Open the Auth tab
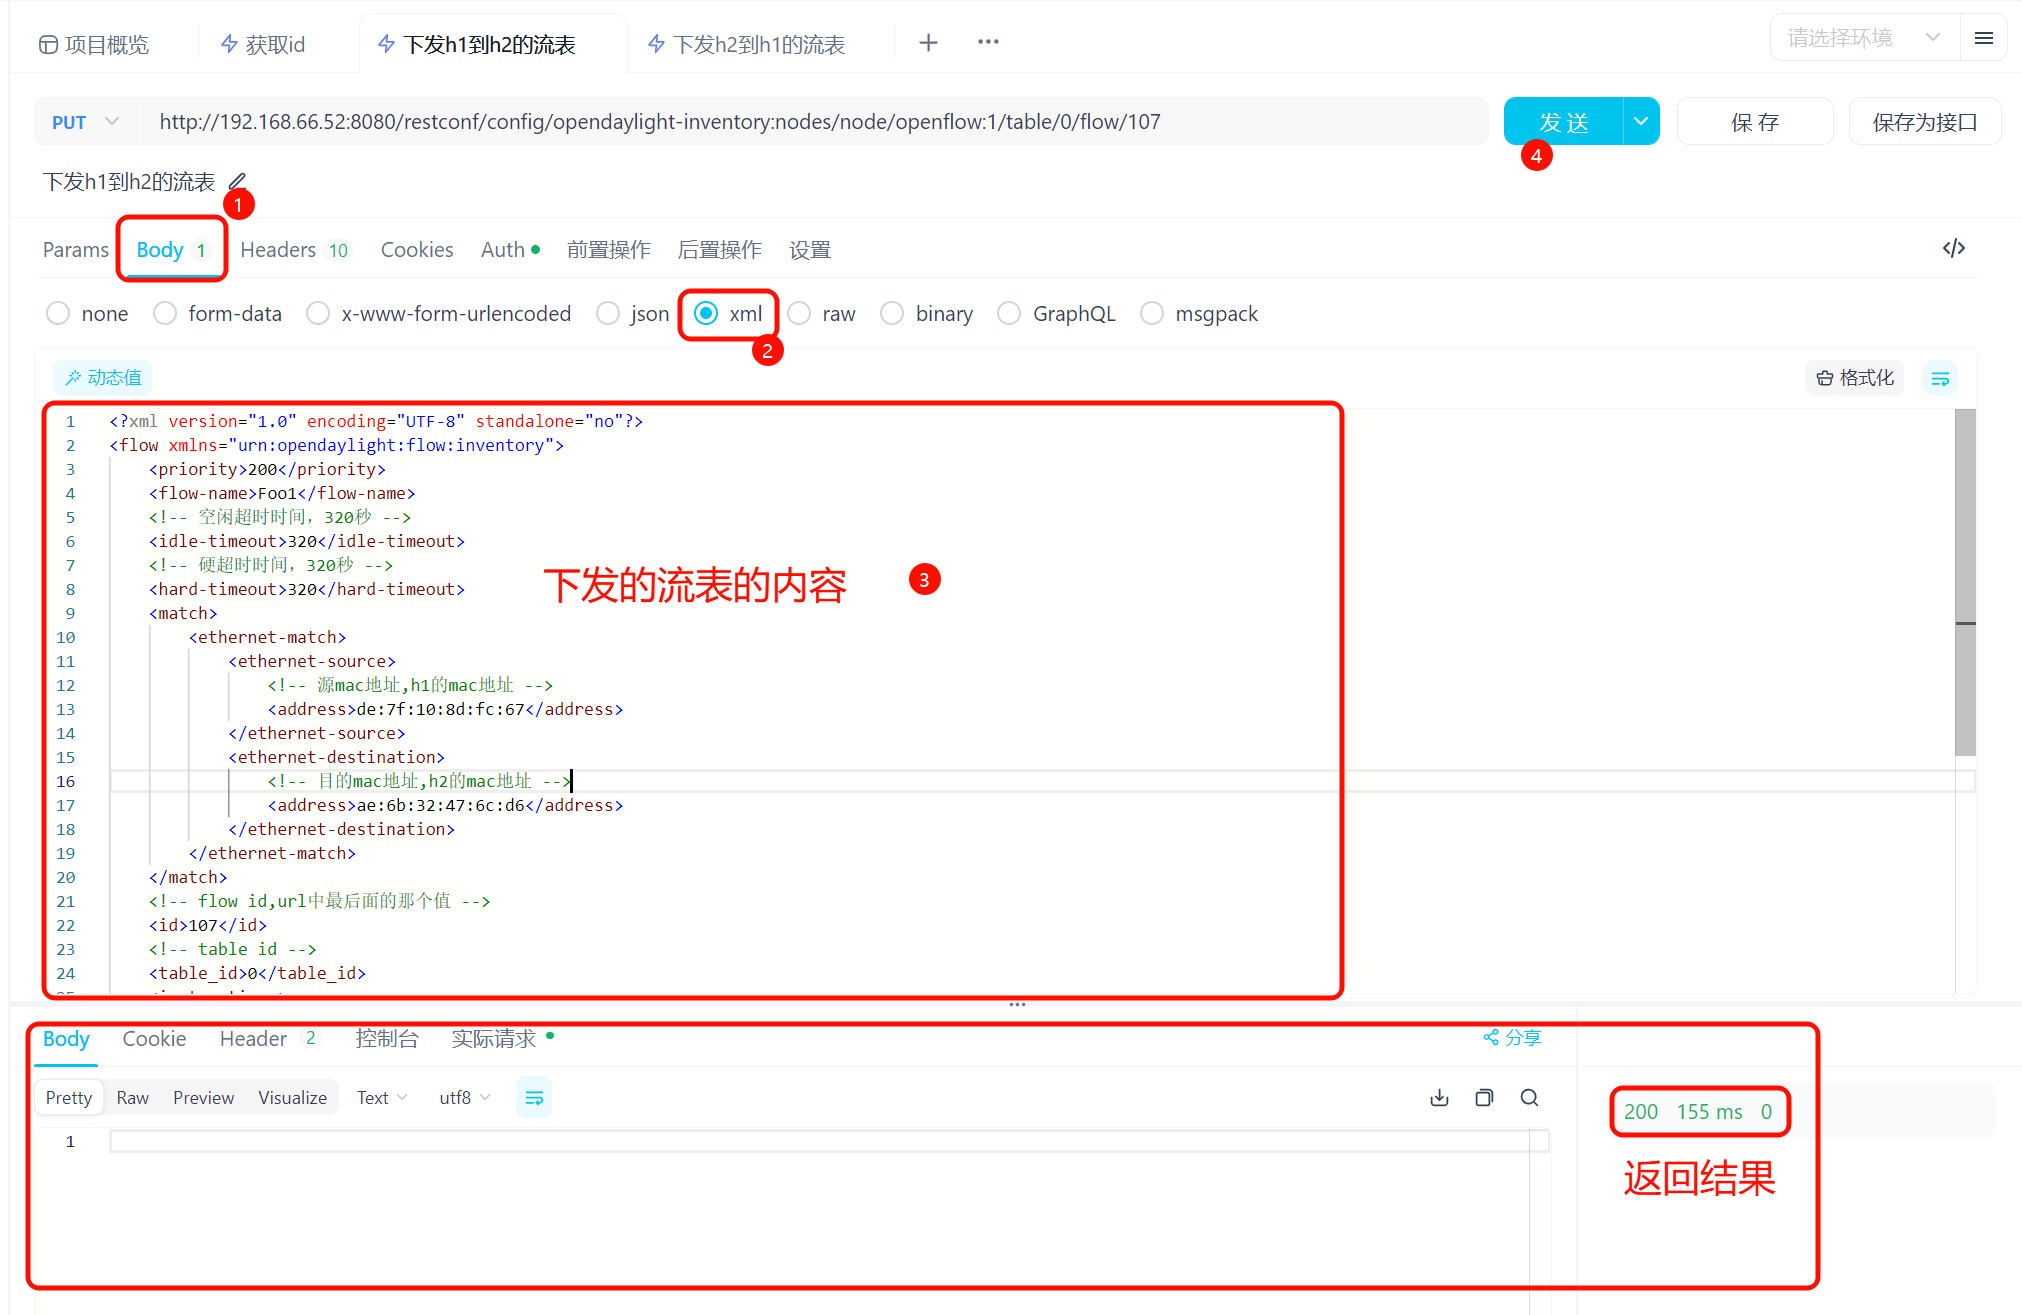 pos(510,250)
